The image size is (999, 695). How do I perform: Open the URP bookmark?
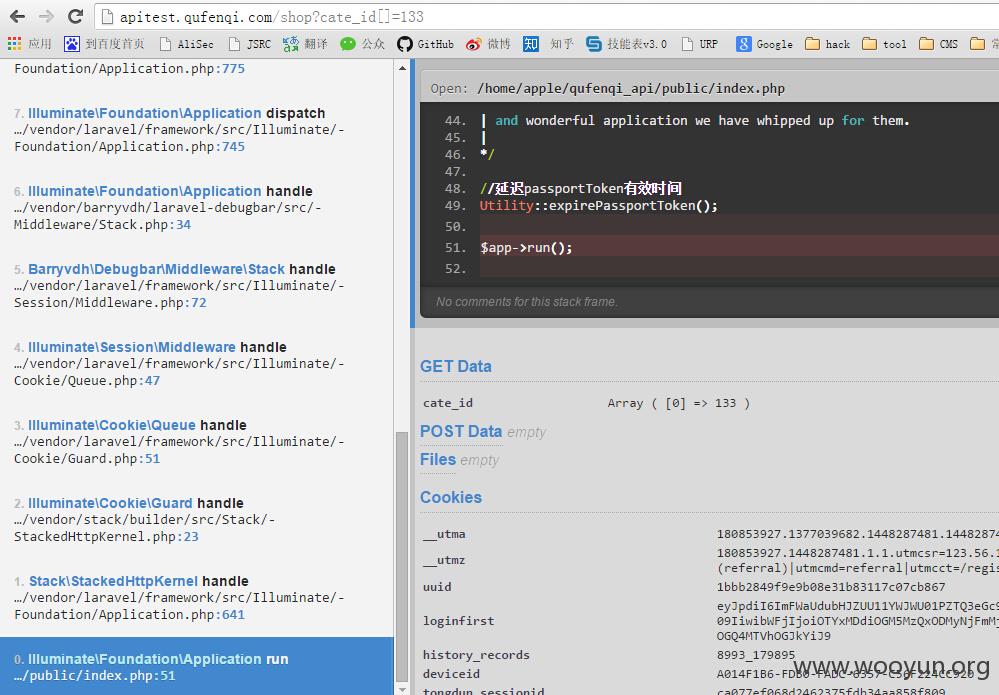700,44
